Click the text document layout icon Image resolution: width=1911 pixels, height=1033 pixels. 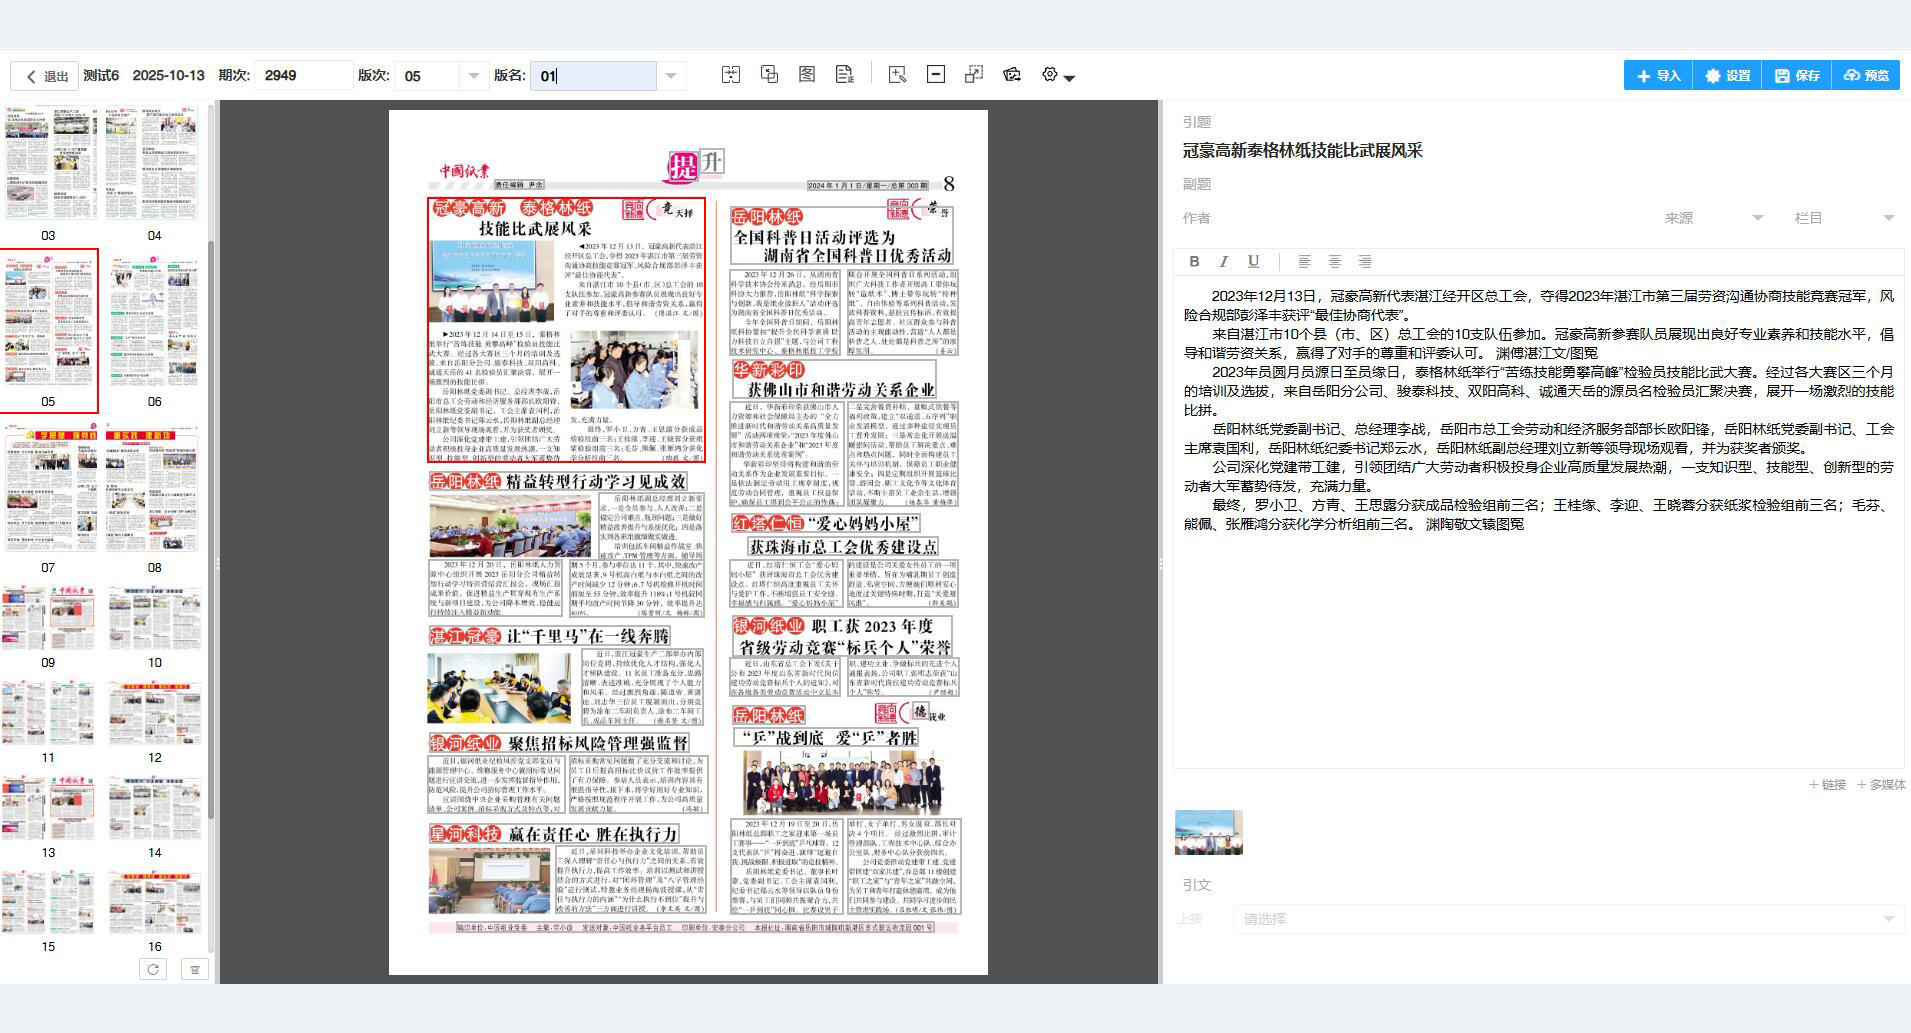844,75
